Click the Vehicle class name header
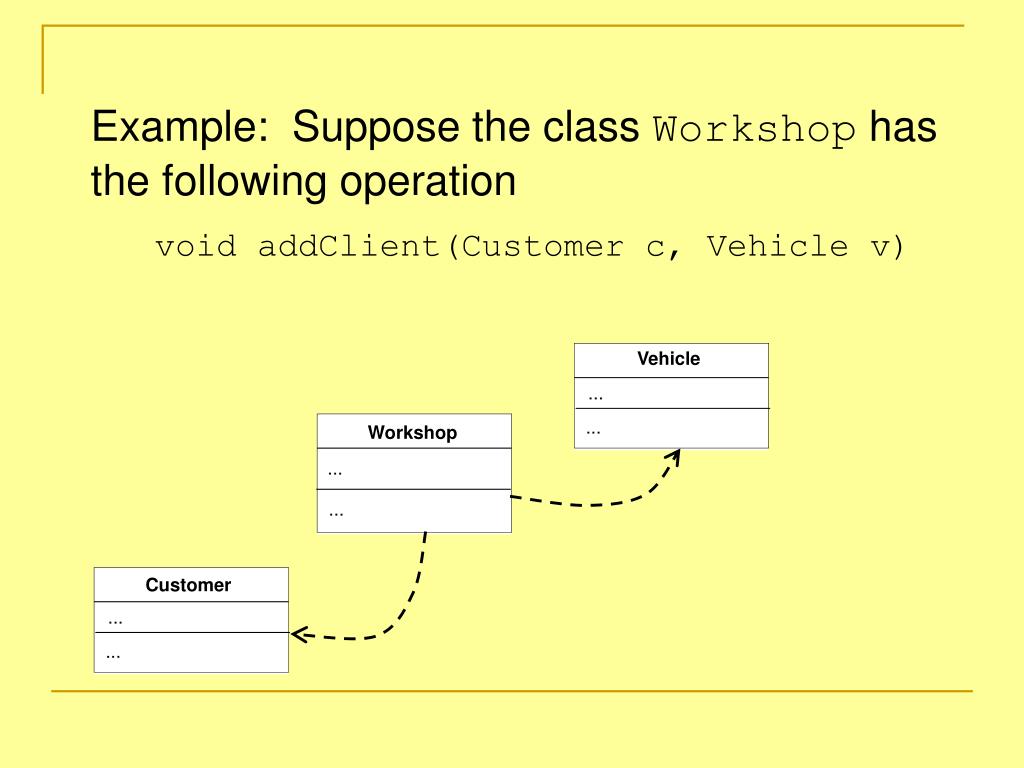 [x=671, y=360]
